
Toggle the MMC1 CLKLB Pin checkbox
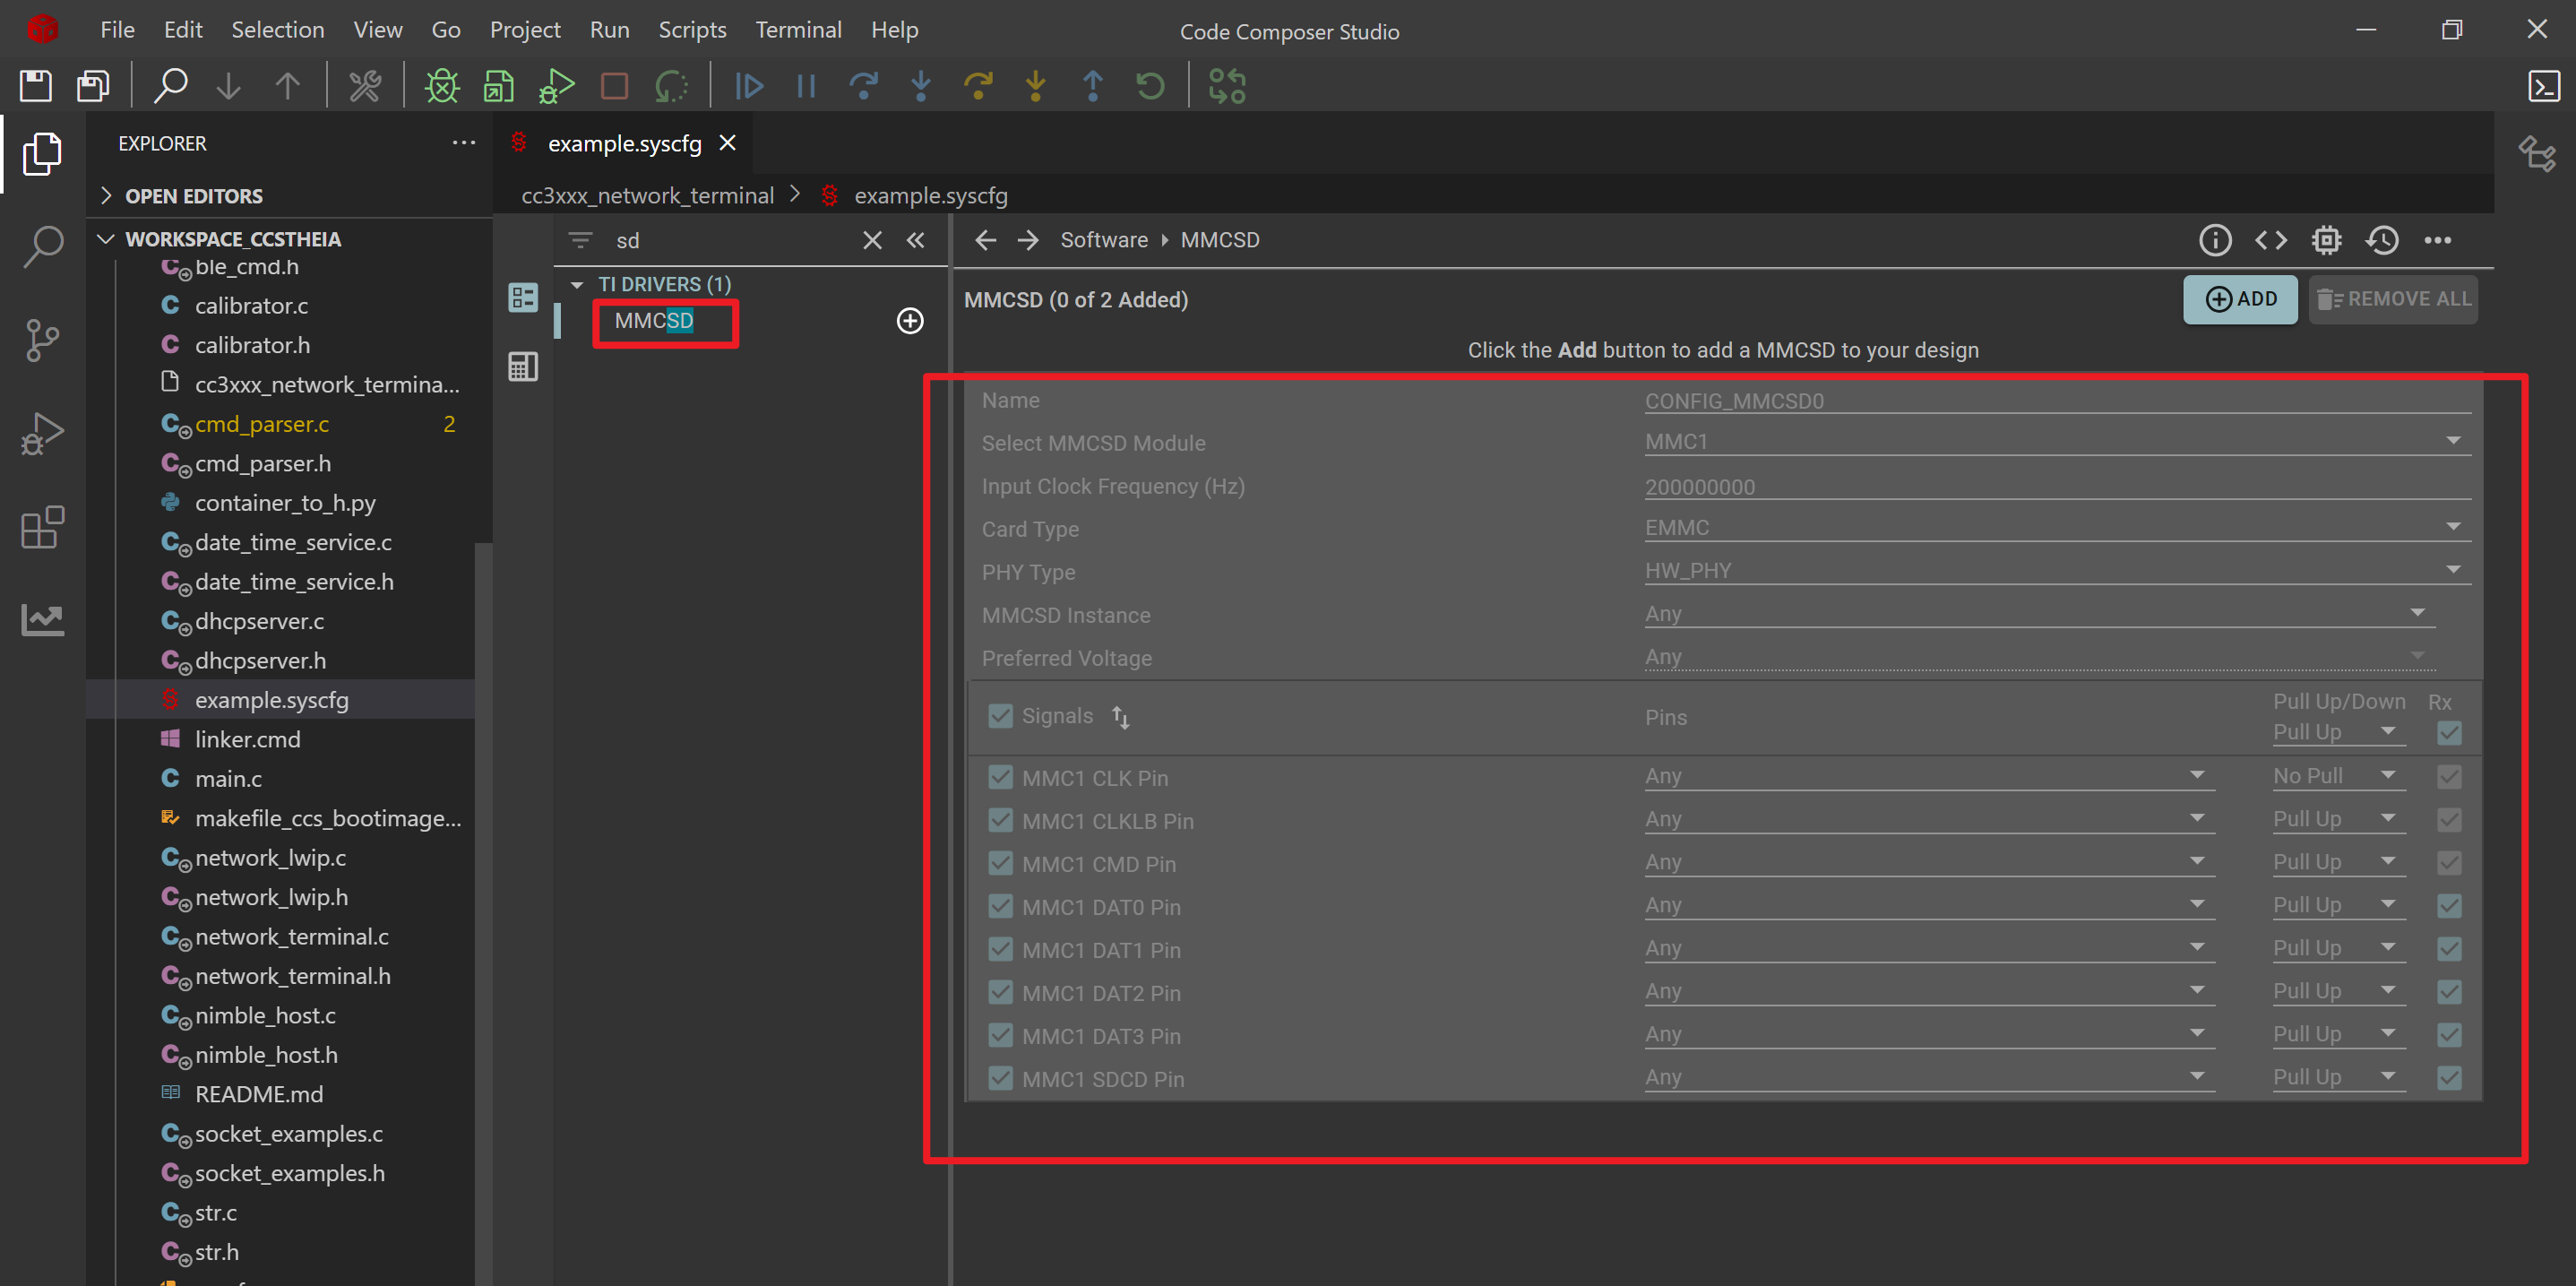coord(1000,820)
